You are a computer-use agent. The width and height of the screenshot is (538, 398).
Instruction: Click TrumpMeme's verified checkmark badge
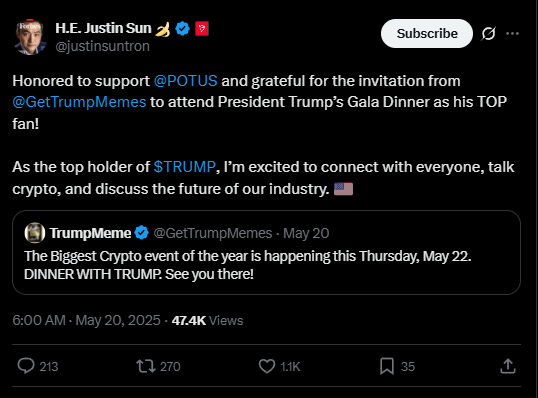pos(141,233)
